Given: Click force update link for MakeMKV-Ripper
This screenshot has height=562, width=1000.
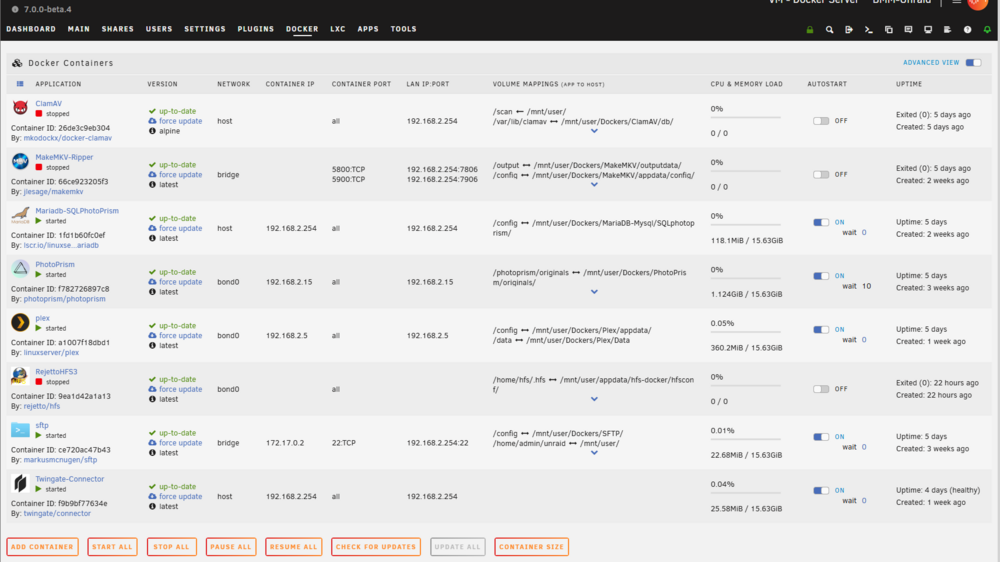Looking at the screenshot, I should tap(180, 175).
